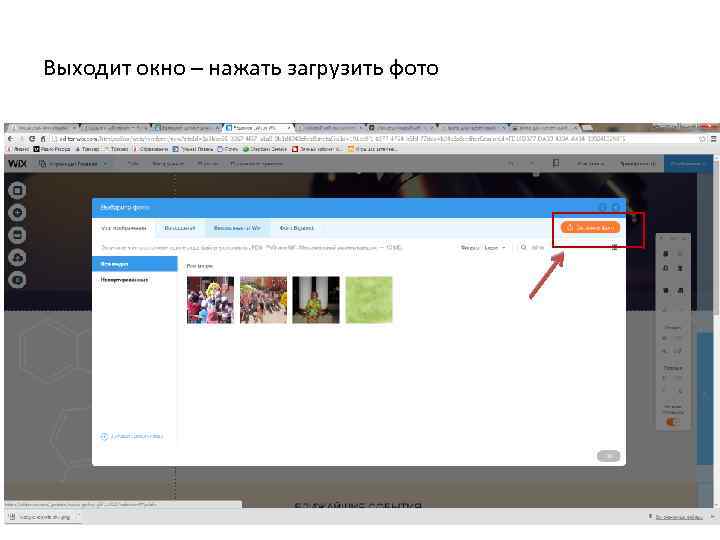Toggle the orange switch in floating toolbar panel
Image resolution: width=720 pixels, height=540 pixels.
click(672, 422)
